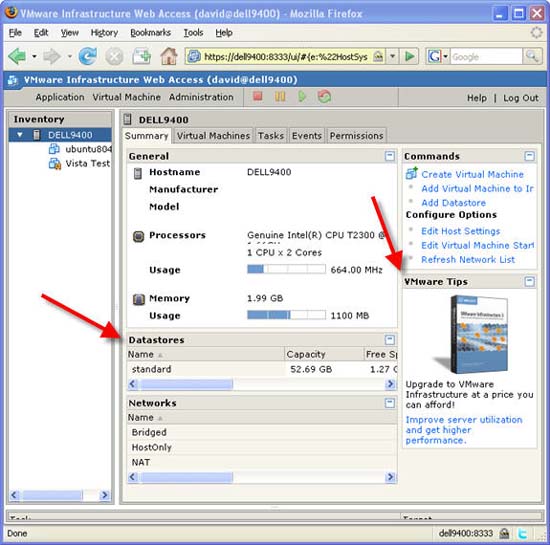Select the Summary tab
The image size is (550, 545).
(147, 136)
